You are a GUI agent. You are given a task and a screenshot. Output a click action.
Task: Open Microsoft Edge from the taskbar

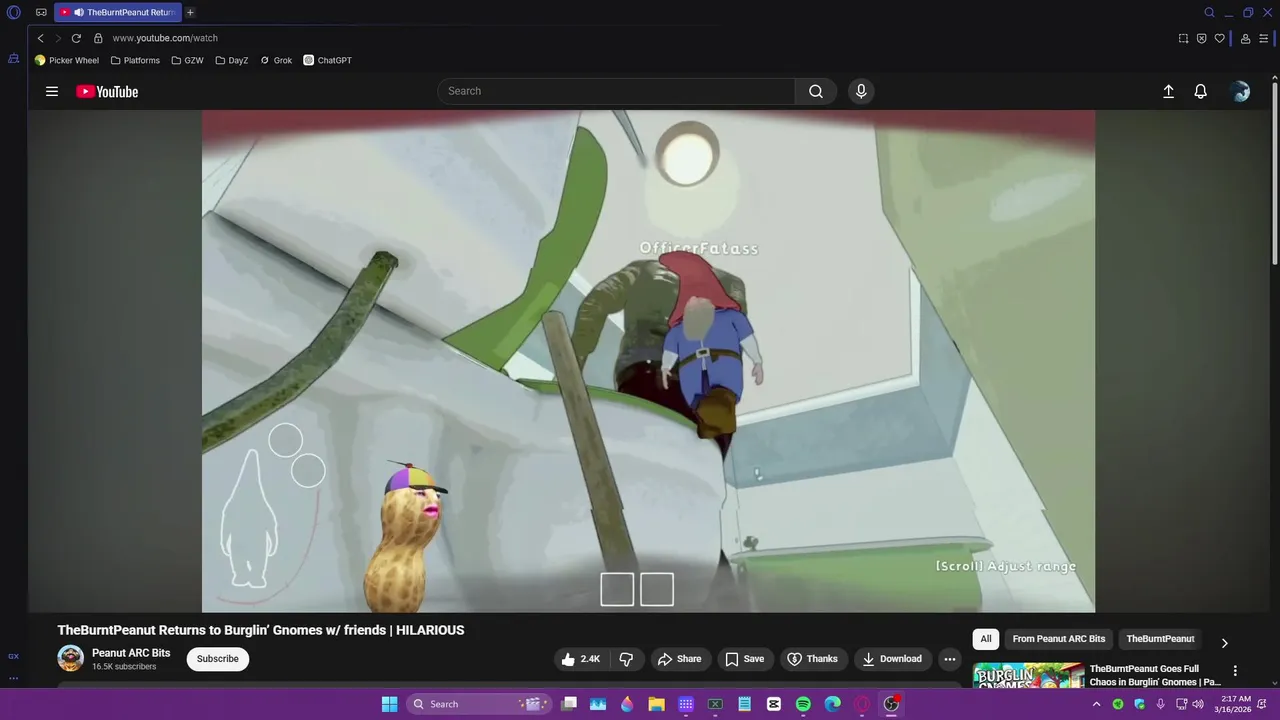tap(832, 704)
